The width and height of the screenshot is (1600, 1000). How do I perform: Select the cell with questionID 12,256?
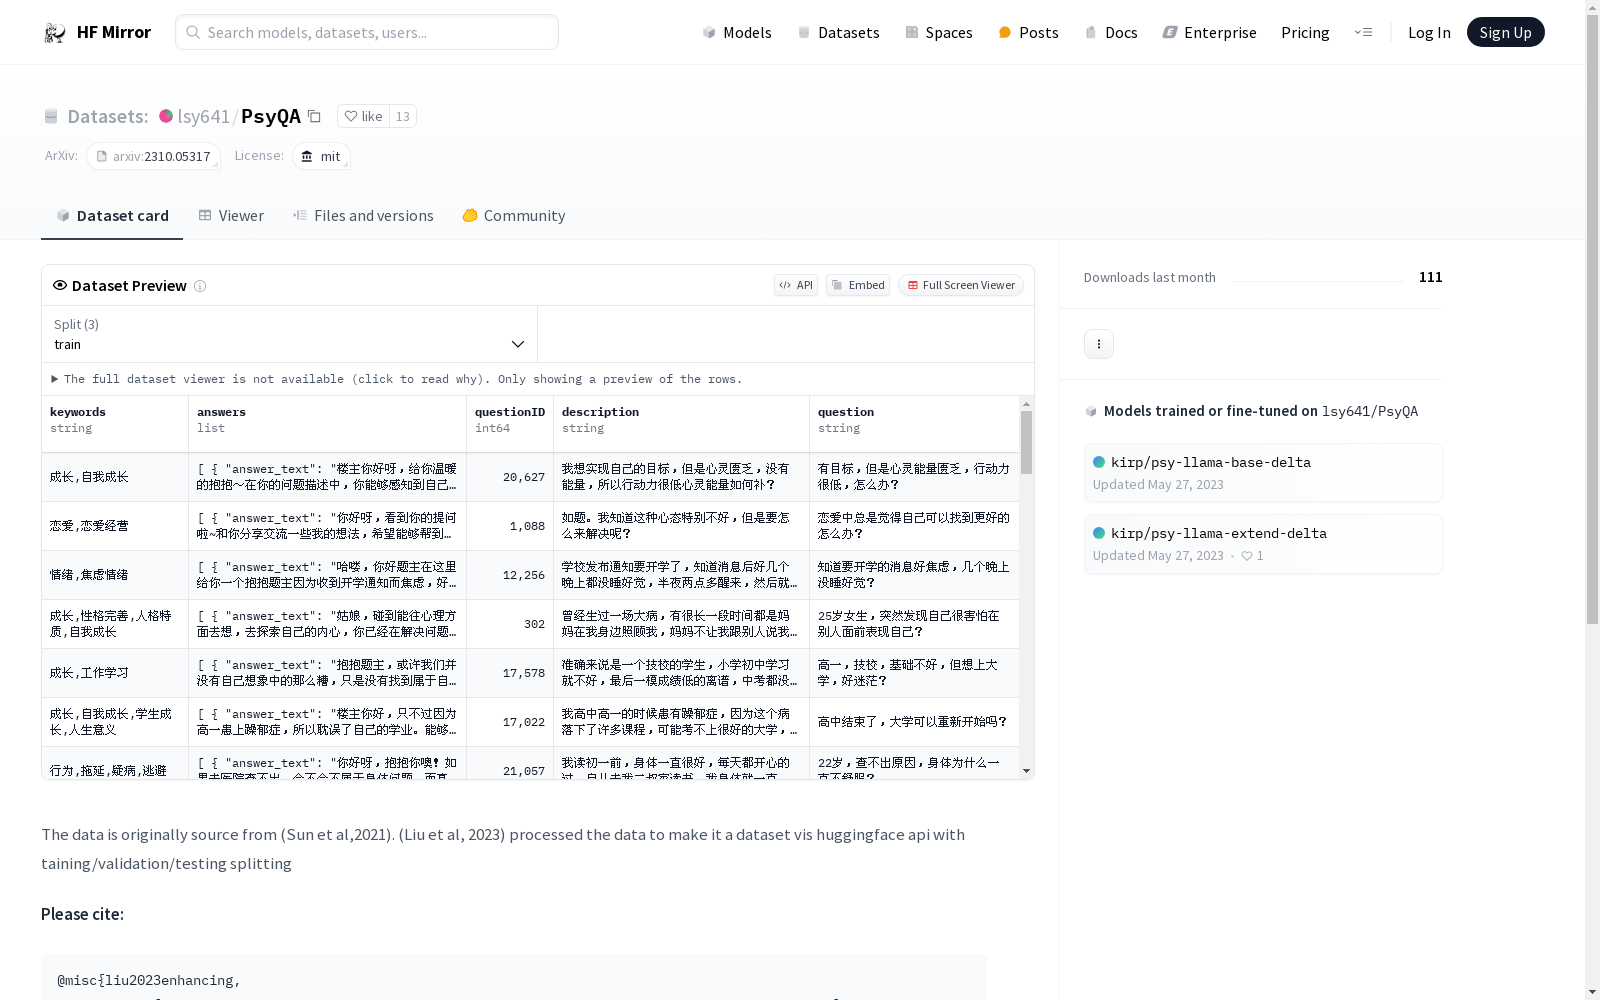coord(510,575)
